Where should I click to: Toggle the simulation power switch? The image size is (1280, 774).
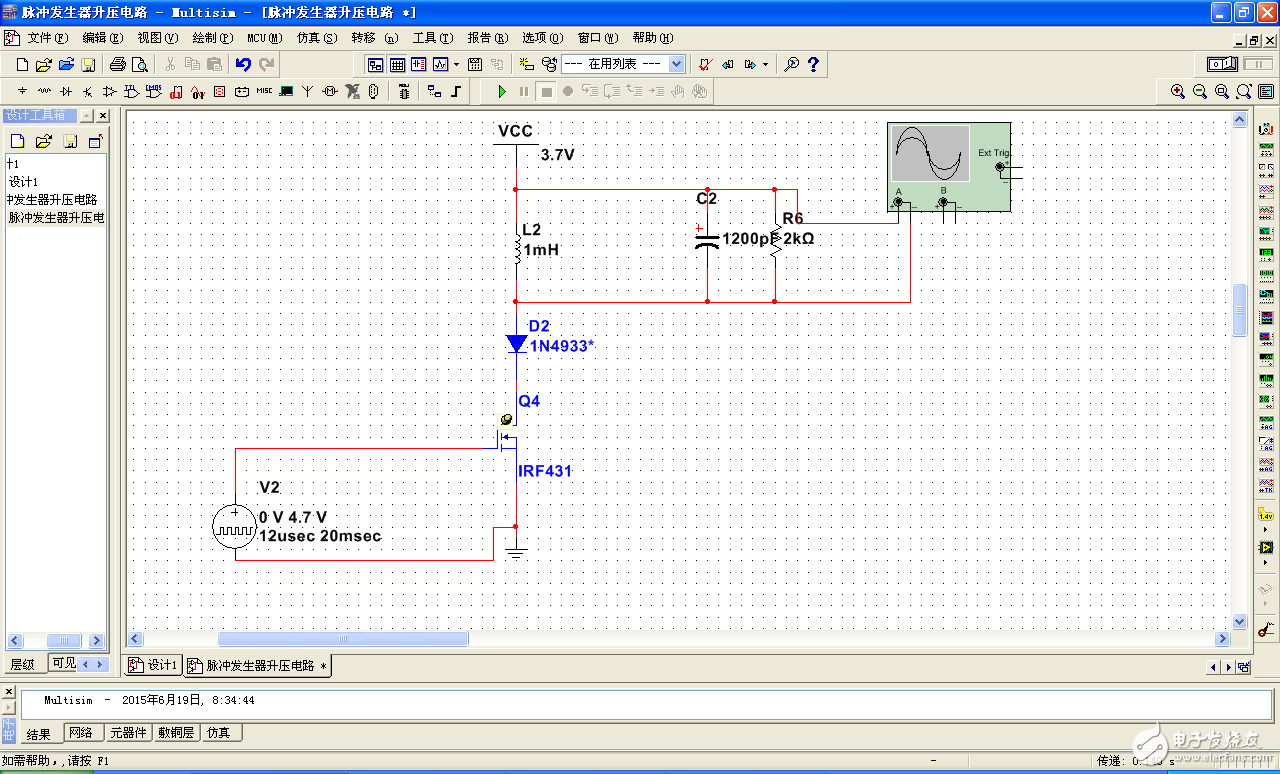[1222, 64]
